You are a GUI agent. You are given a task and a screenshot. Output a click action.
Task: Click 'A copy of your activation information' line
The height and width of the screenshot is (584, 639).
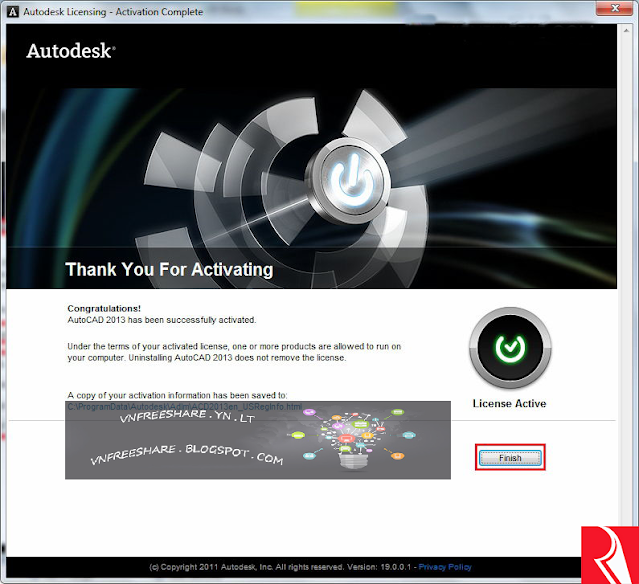click(x=177, y=395)
